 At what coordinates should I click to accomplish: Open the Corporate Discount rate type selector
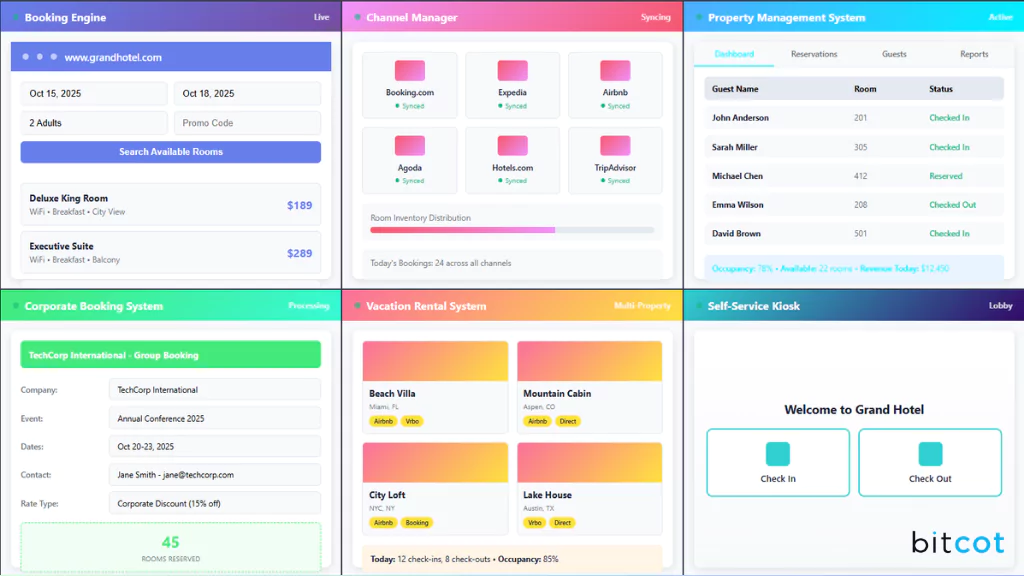pos(214,503)
